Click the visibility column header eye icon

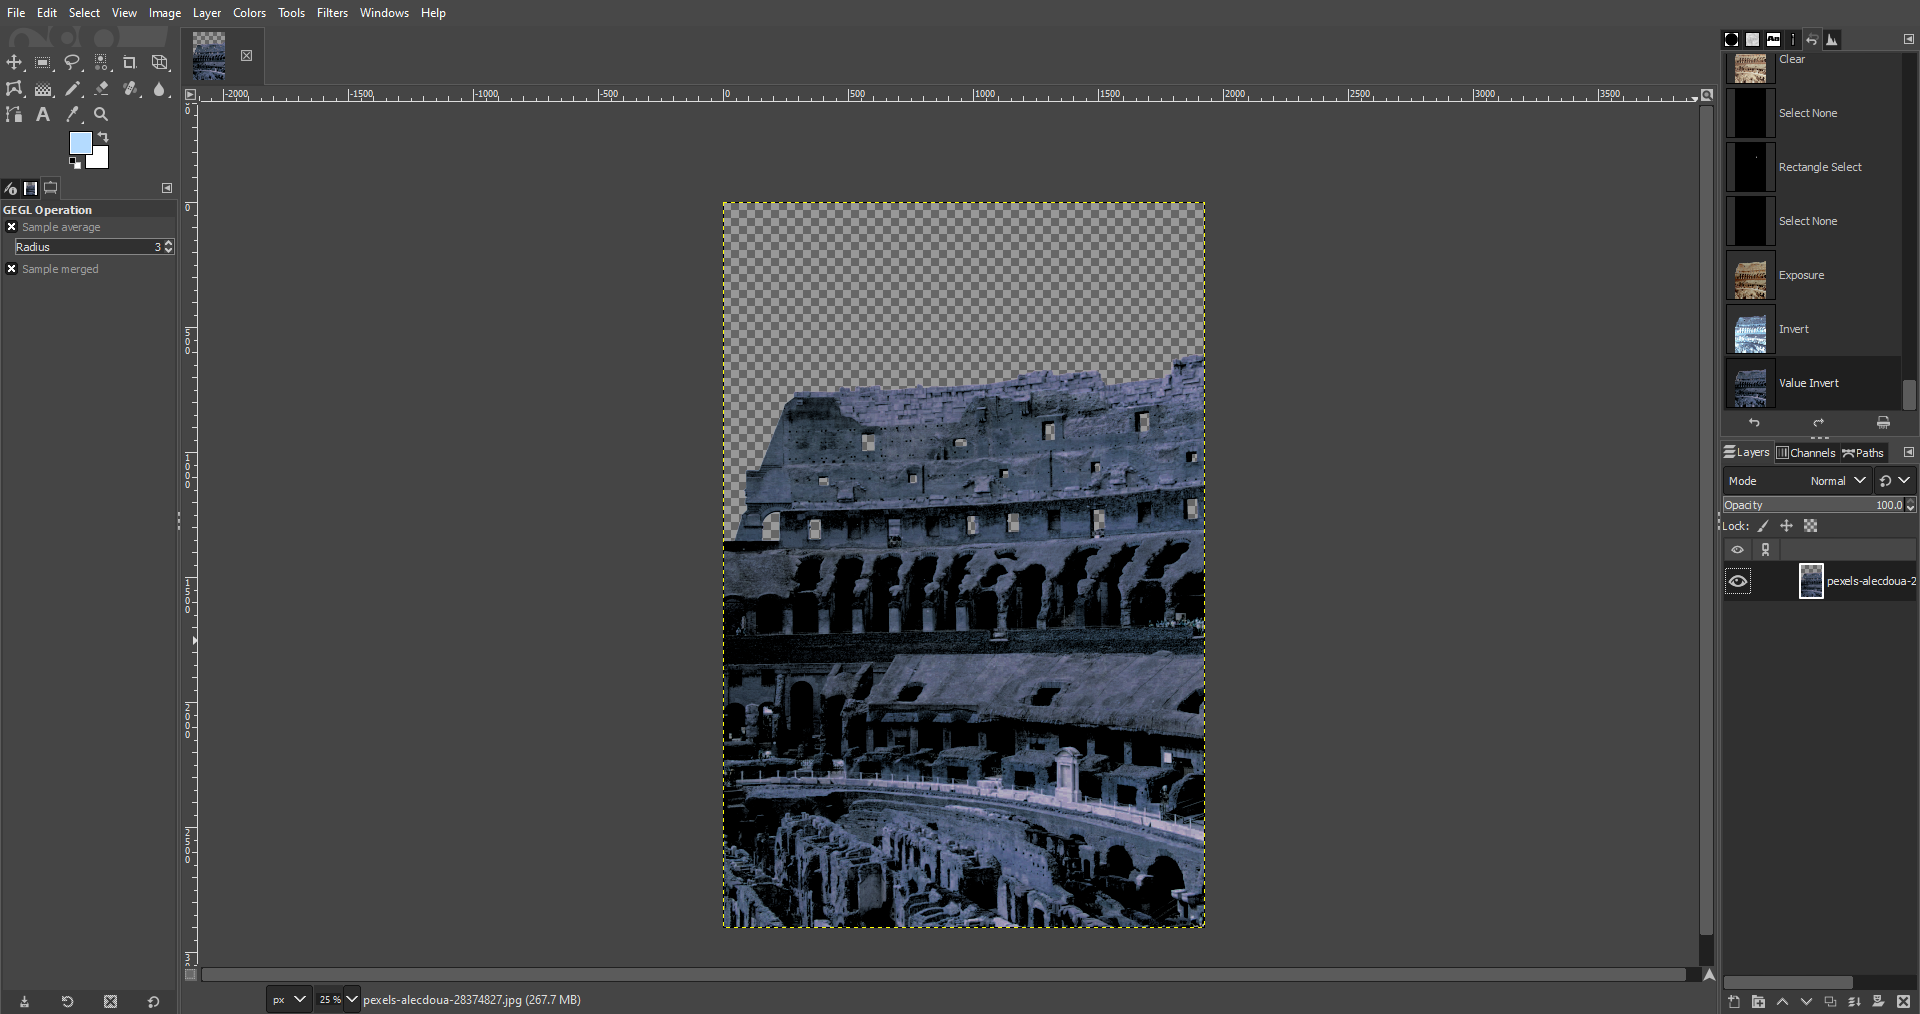1737,550
